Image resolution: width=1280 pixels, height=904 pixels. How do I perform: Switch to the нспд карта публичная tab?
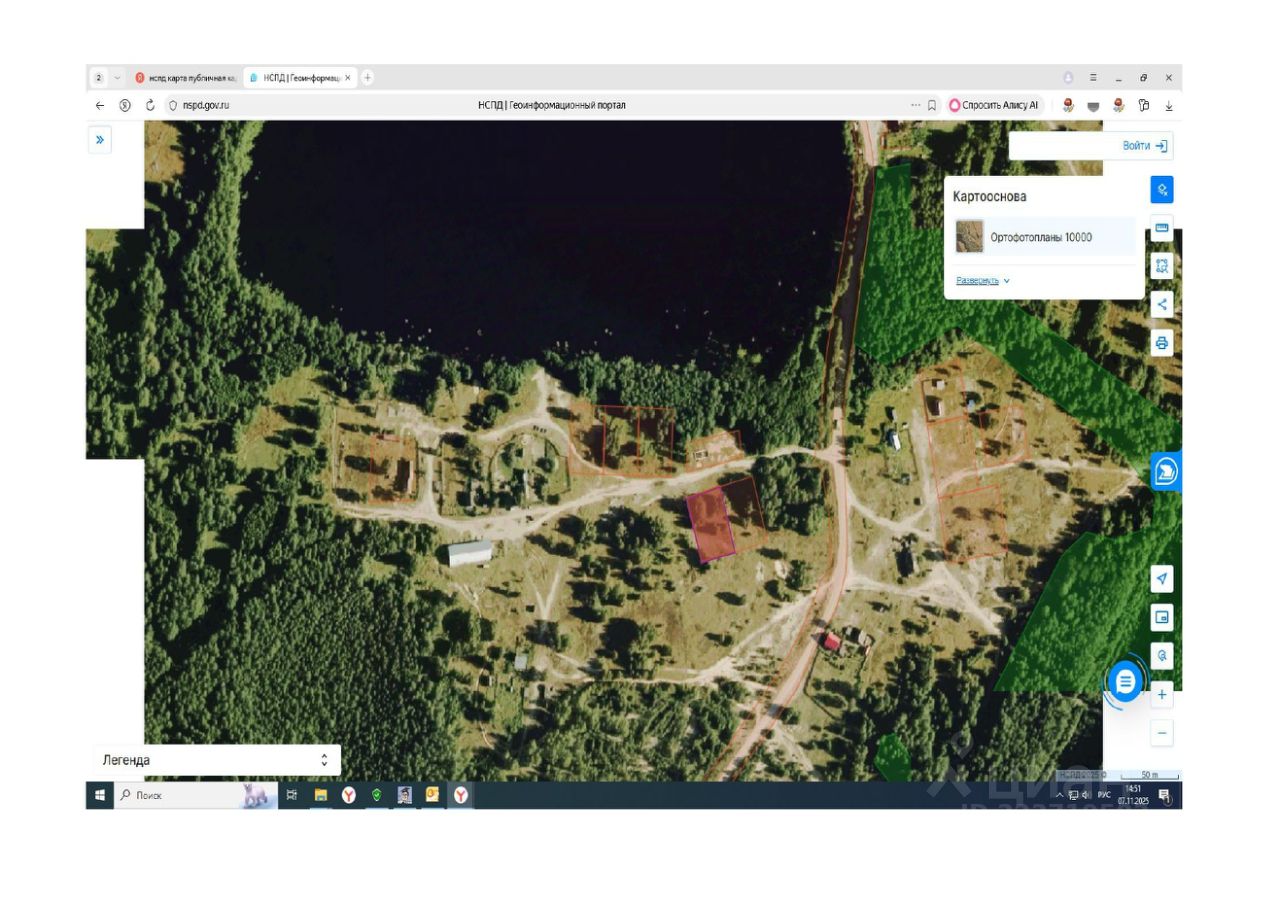point(186,77)
